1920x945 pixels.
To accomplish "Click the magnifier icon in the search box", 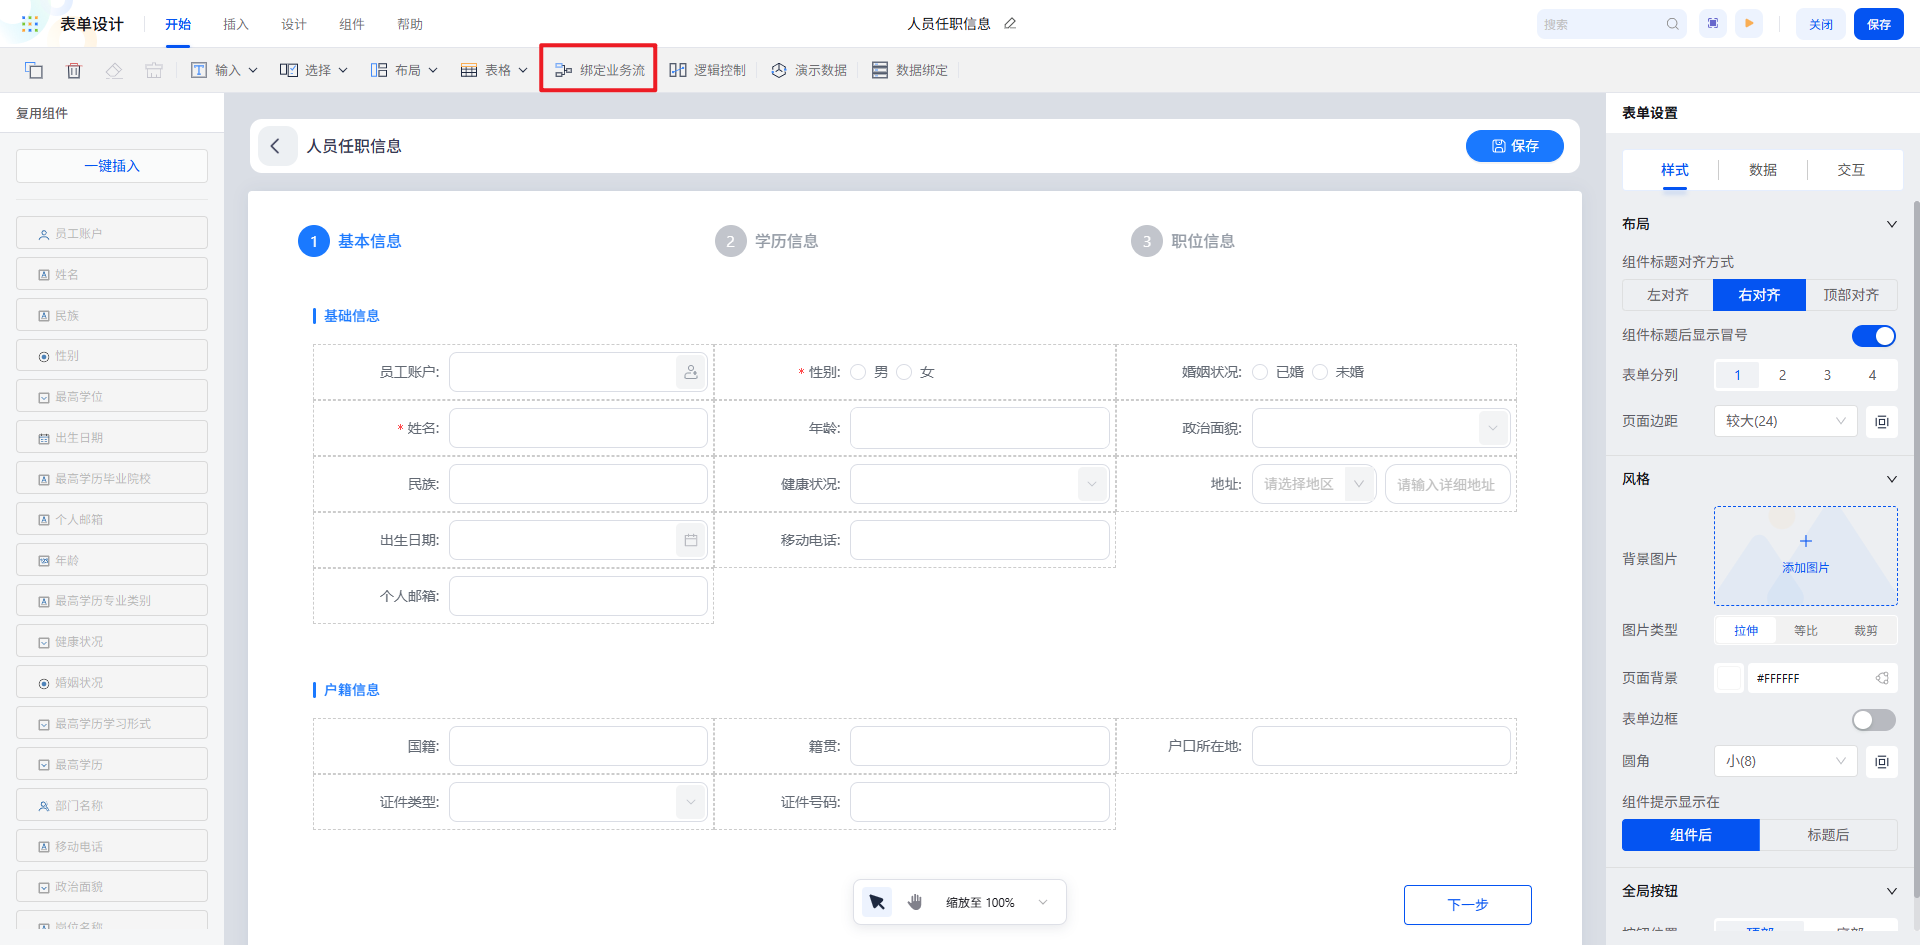I will (1672, 24).
